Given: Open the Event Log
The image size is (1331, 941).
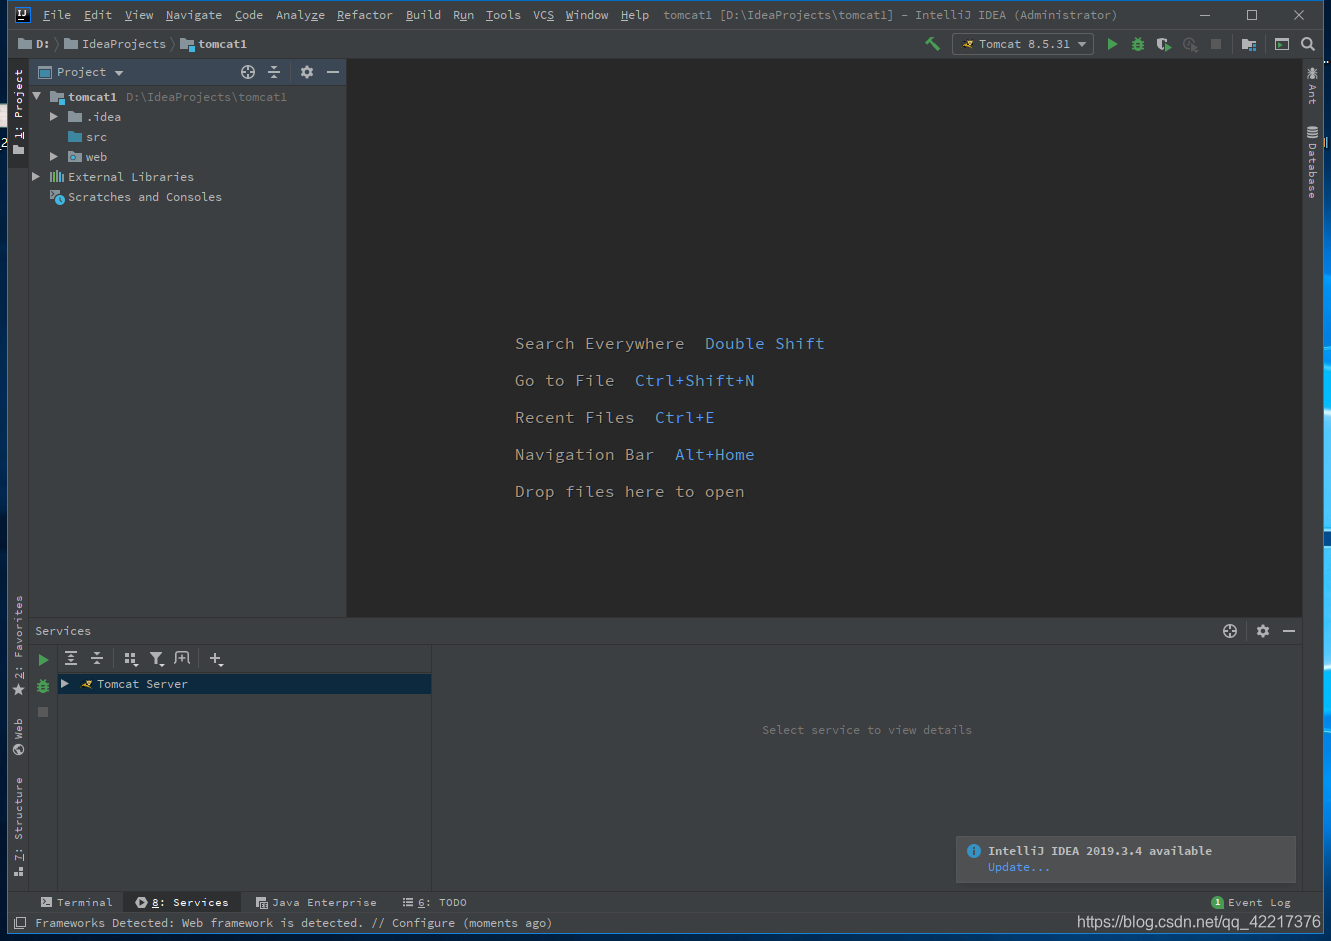Looking at the screenshot, I should click(1251, 902).
